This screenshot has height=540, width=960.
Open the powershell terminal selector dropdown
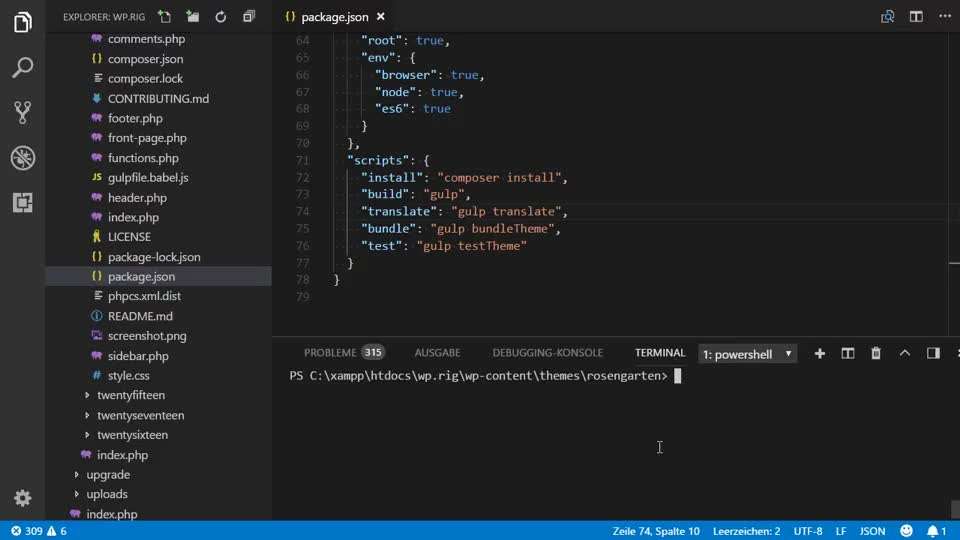coord(747,354)
